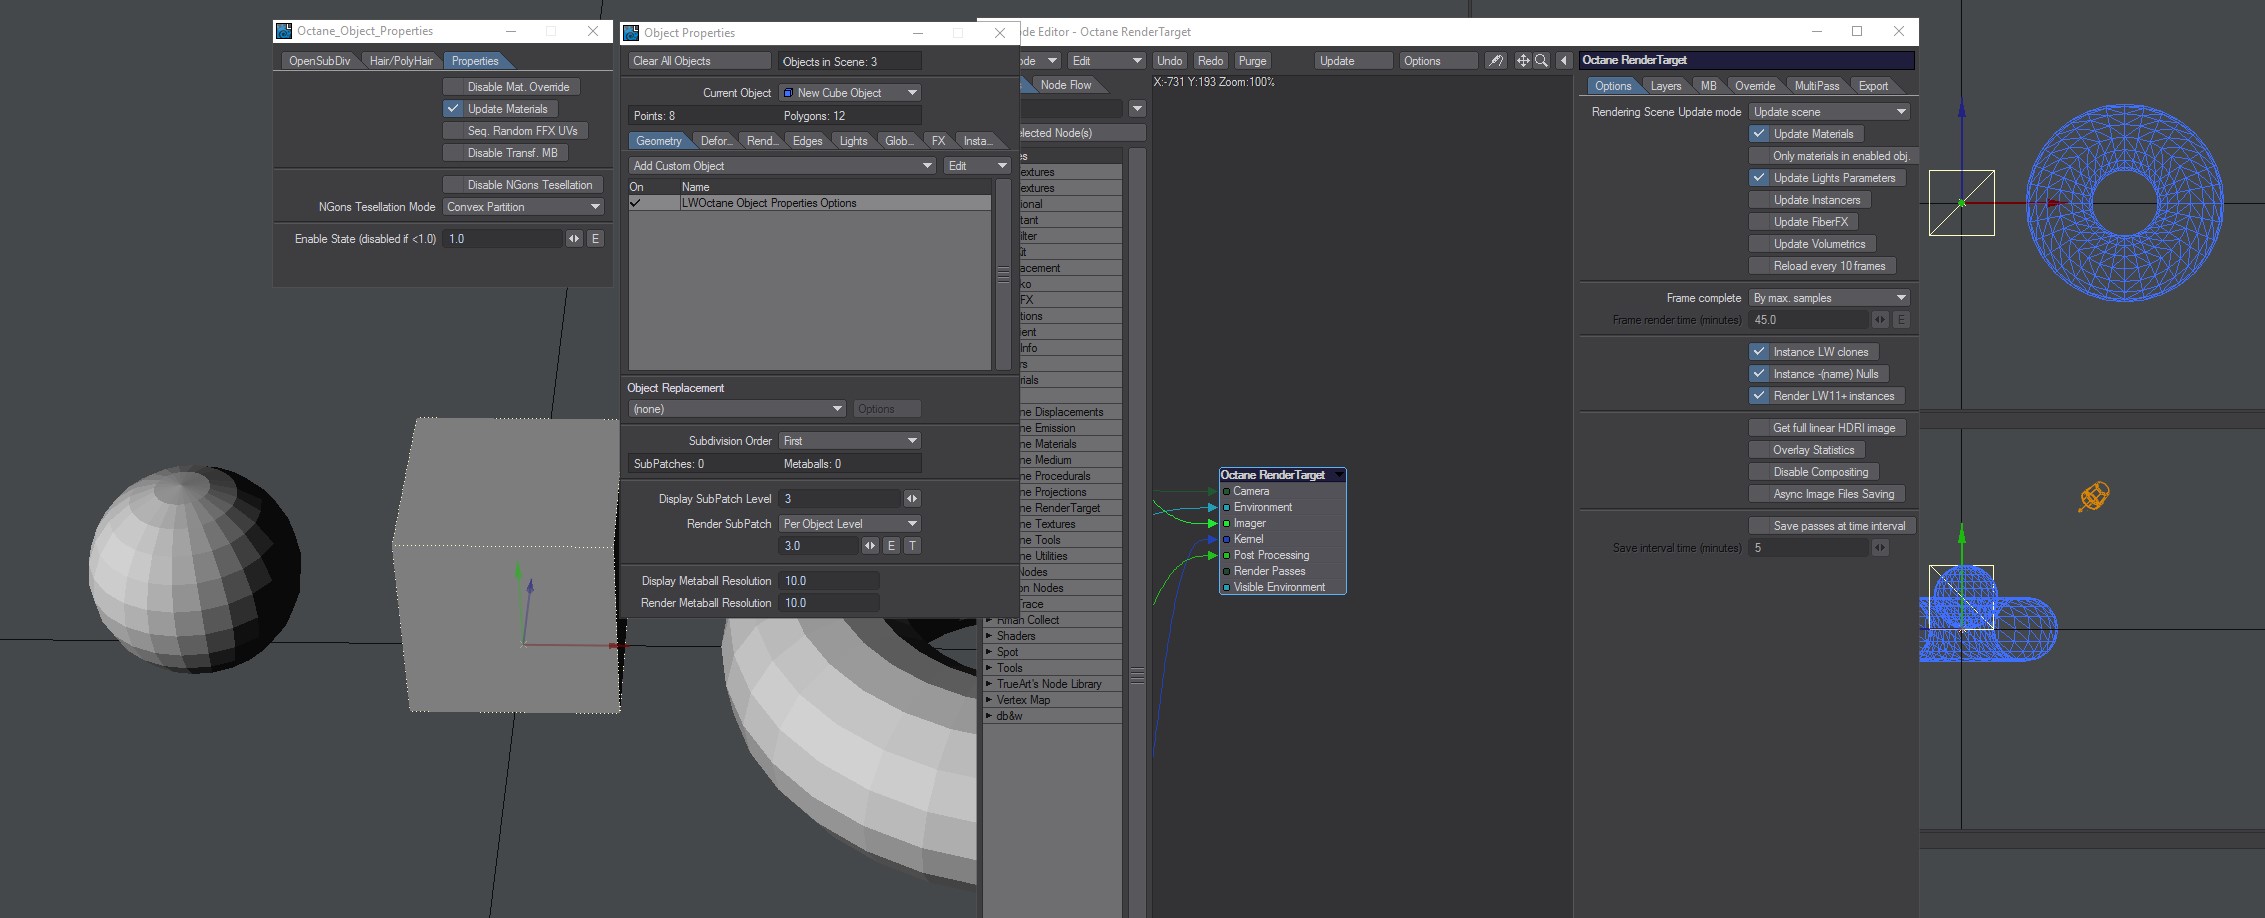The width and height of the screenshot is (2265, 918).
Task: Click the Object Properties window title icon
Action: click(x=631, y=33)
